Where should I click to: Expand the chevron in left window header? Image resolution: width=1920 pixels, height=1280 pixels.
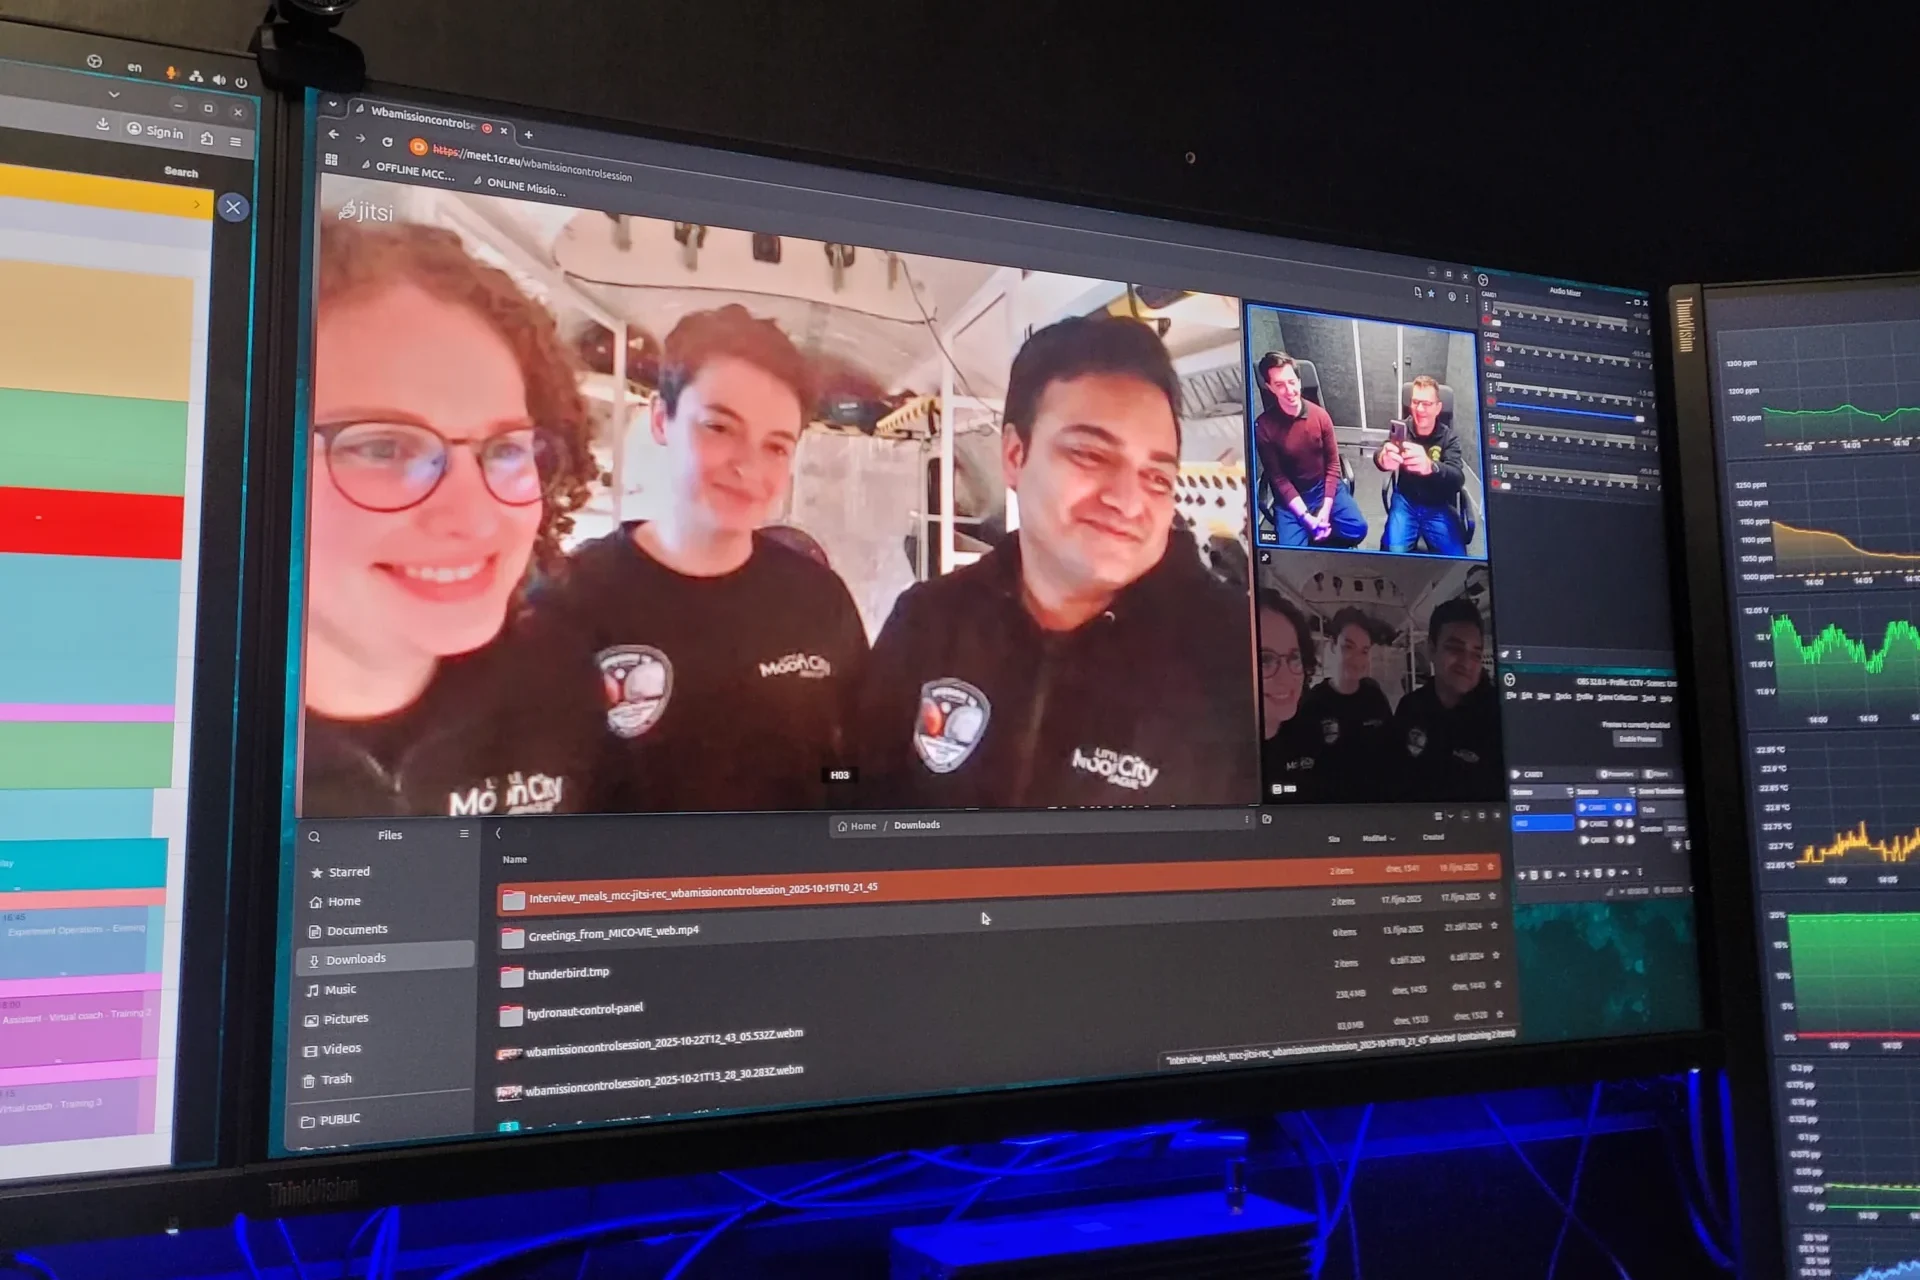[x=114, y=95]
